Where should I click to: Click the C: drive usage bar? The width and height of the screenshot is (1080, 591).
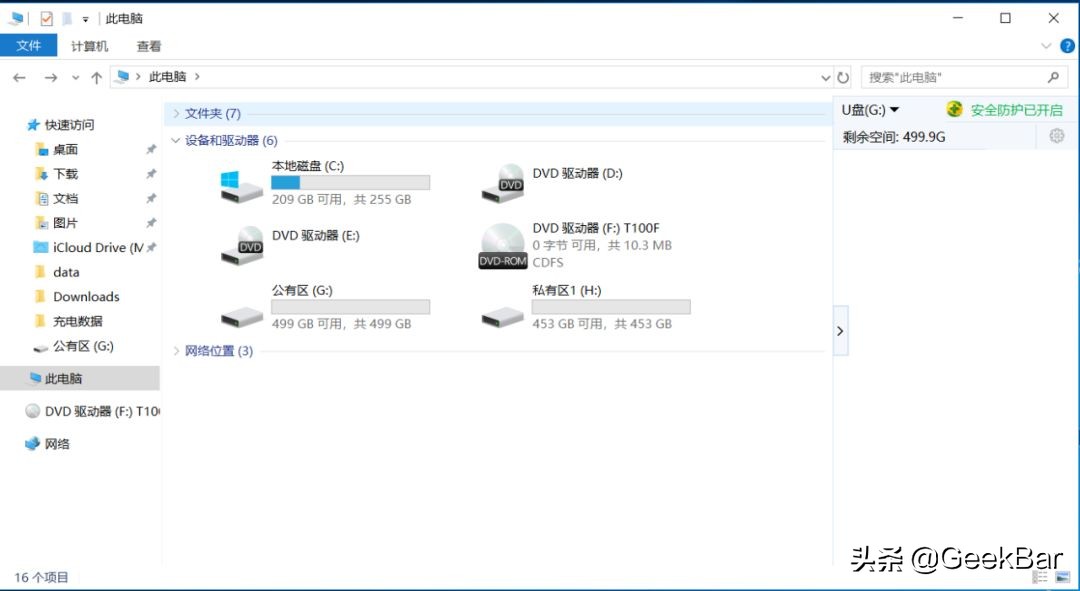351,183
